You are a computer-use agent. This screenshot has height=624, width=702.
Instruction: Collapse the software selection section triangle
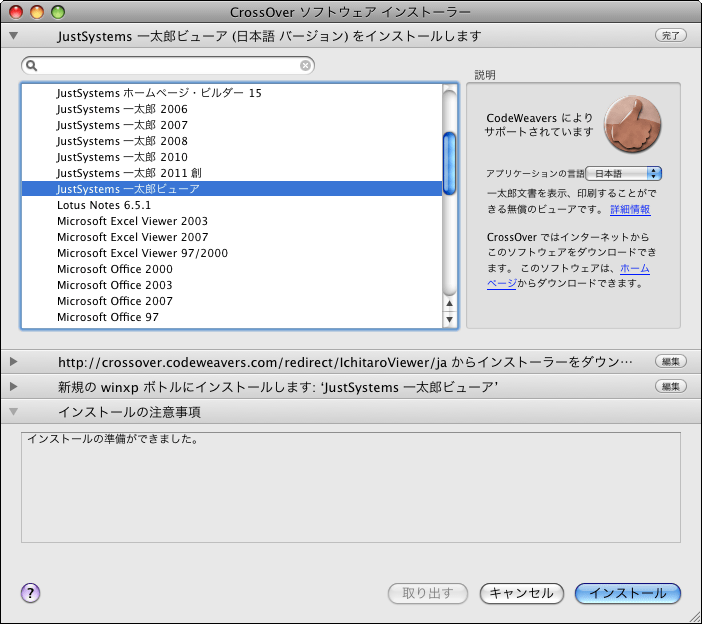[x=14, y=35]
